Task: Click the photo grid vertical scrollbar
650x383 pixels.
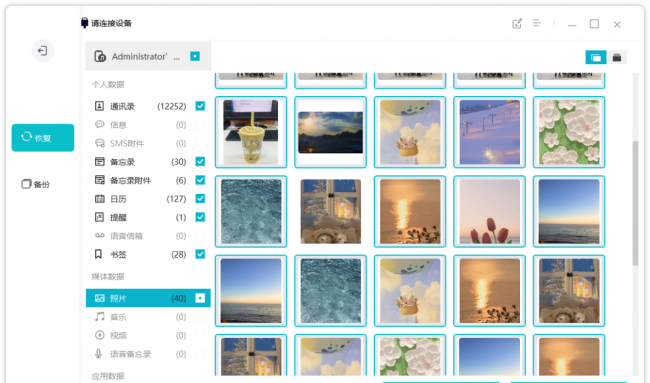Action: [x=635, y=203]
